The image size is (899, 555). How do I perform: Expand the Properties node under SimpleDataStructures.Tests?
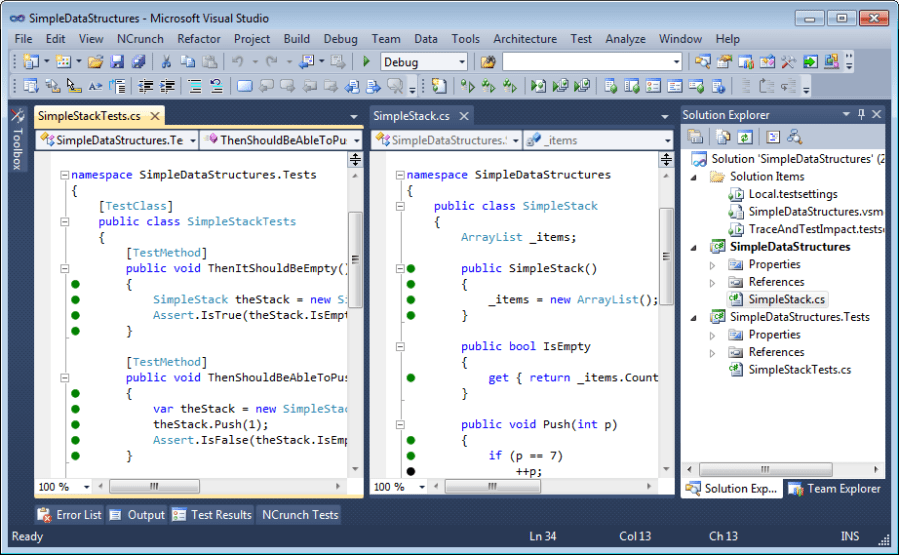pyautogui.click(x=713, y=335)
